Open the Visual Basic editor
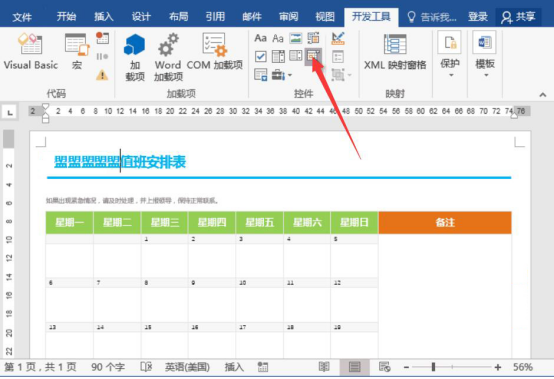The width and height of the screenshot is (554, 379). coord(31,52)
